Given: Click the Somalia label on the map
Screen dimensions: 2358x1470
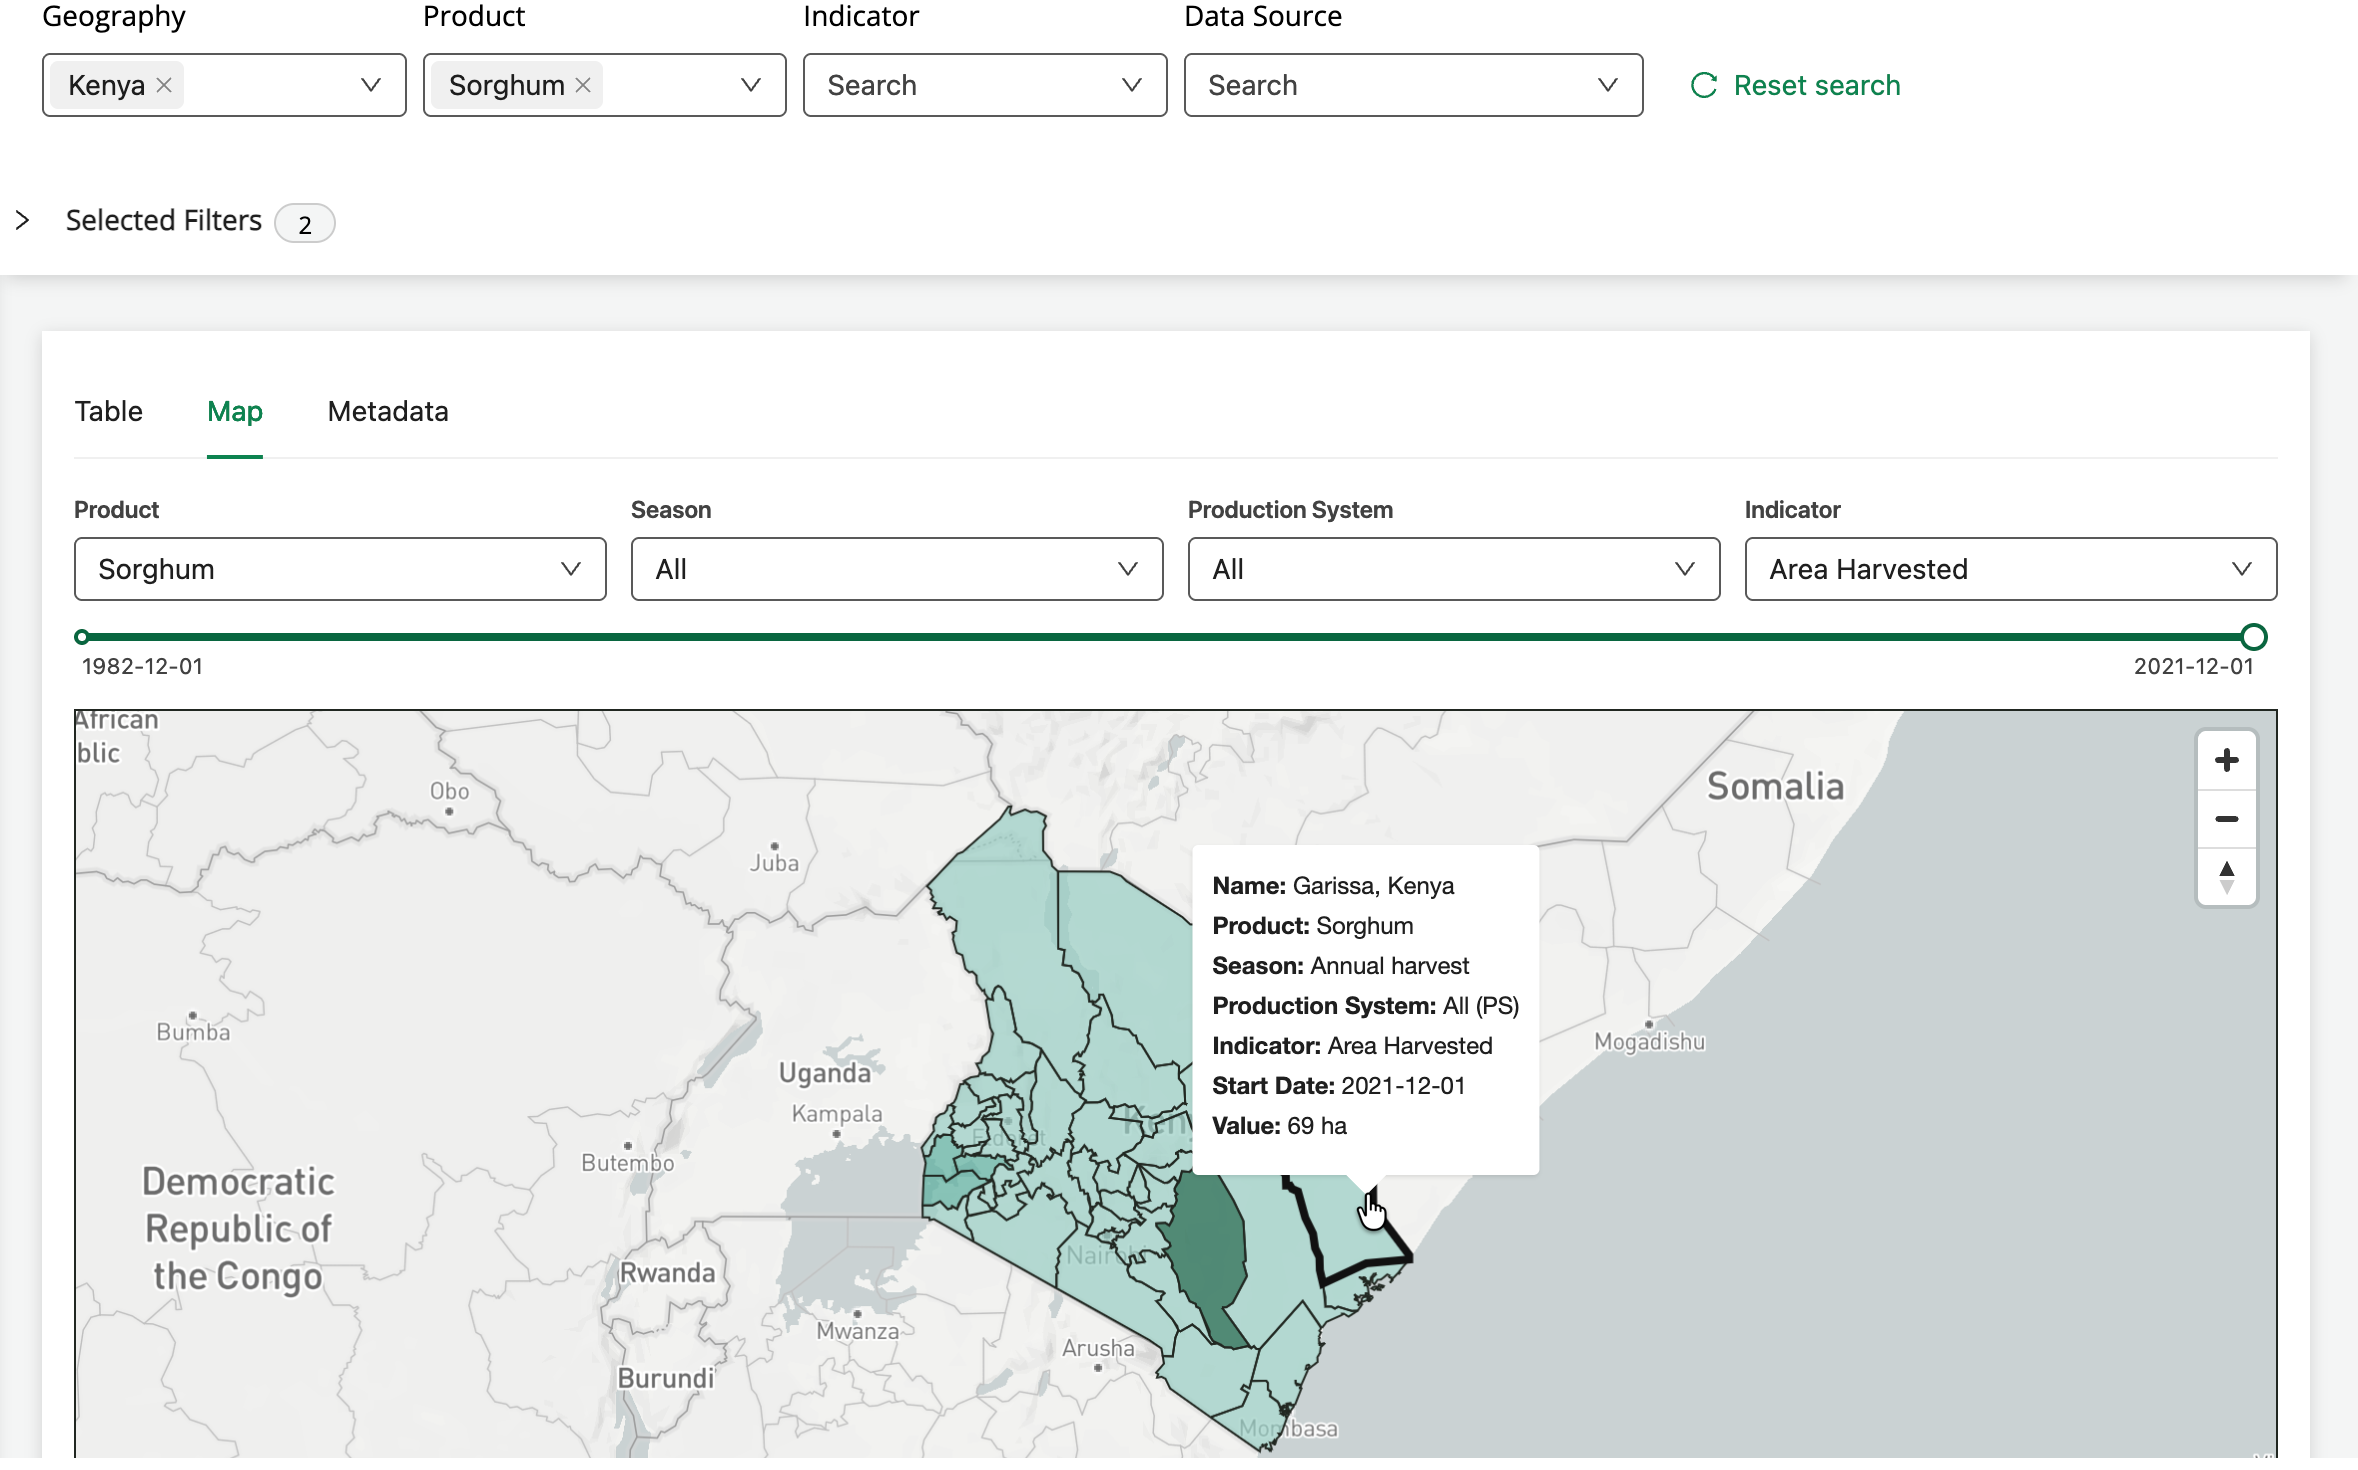Looking at the screenshot, I should pos(1775,787).
